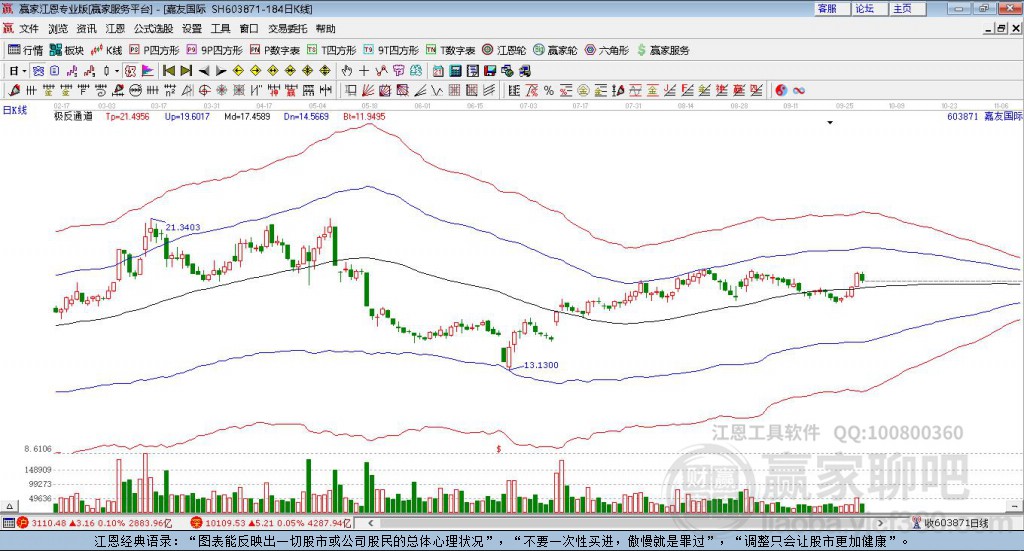
Task: Open the candlestick type dropdown arrow
Action: (117, 71)
